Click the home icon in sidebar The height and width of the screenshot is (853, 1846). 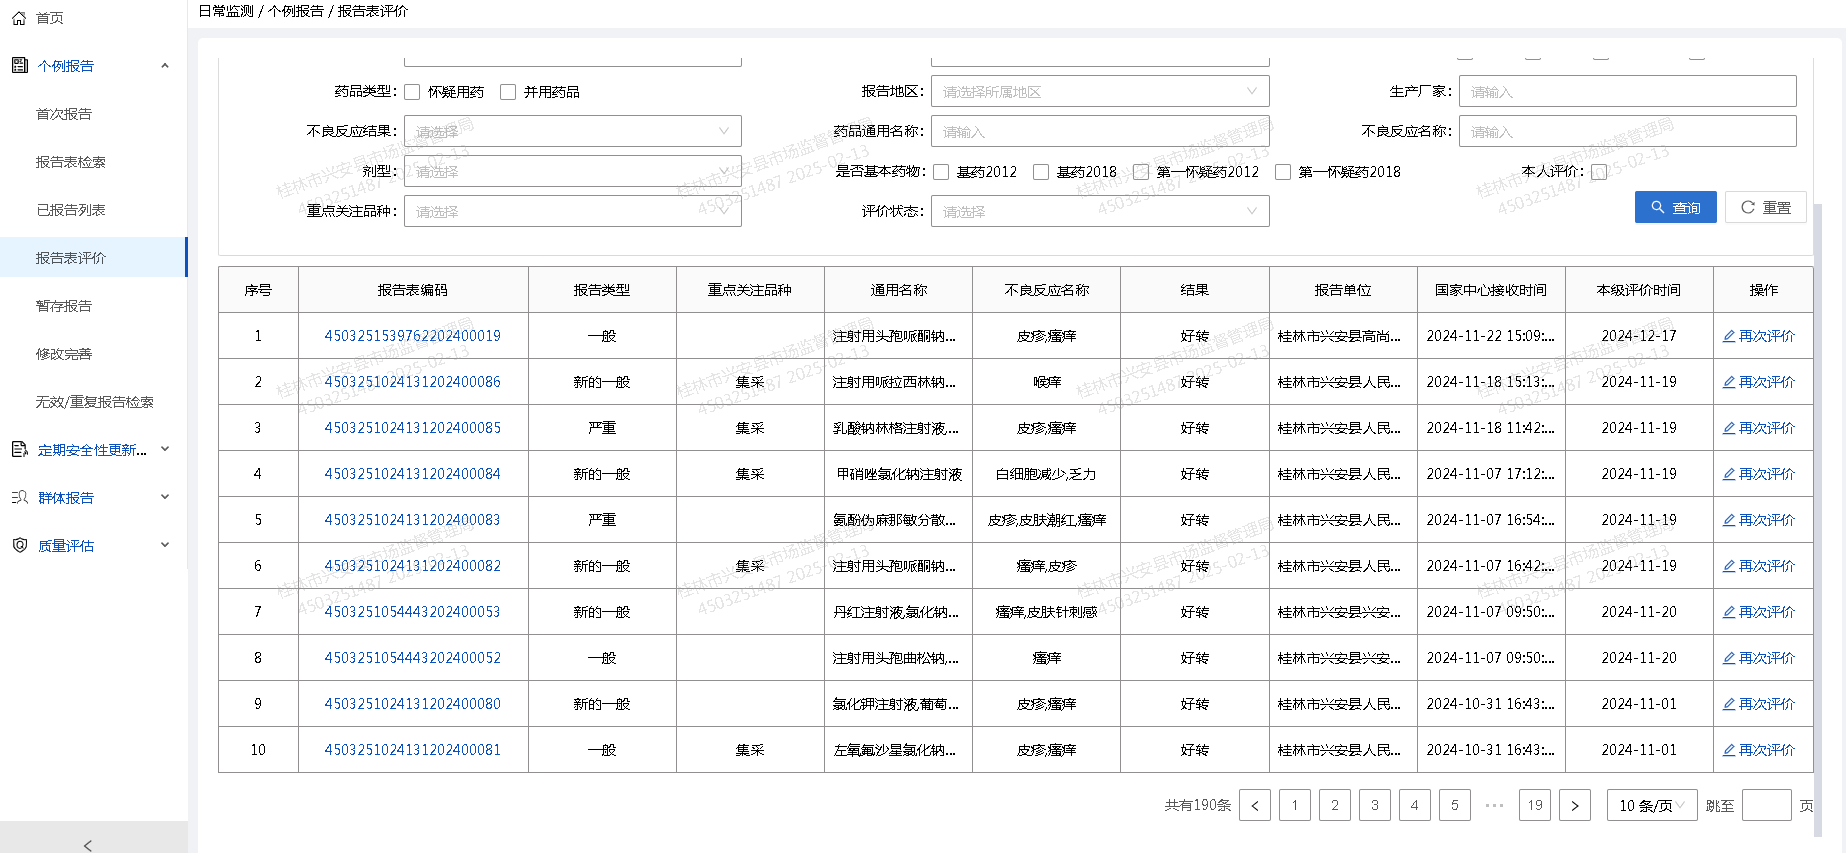pyautogui.click(x=19, y=18)
